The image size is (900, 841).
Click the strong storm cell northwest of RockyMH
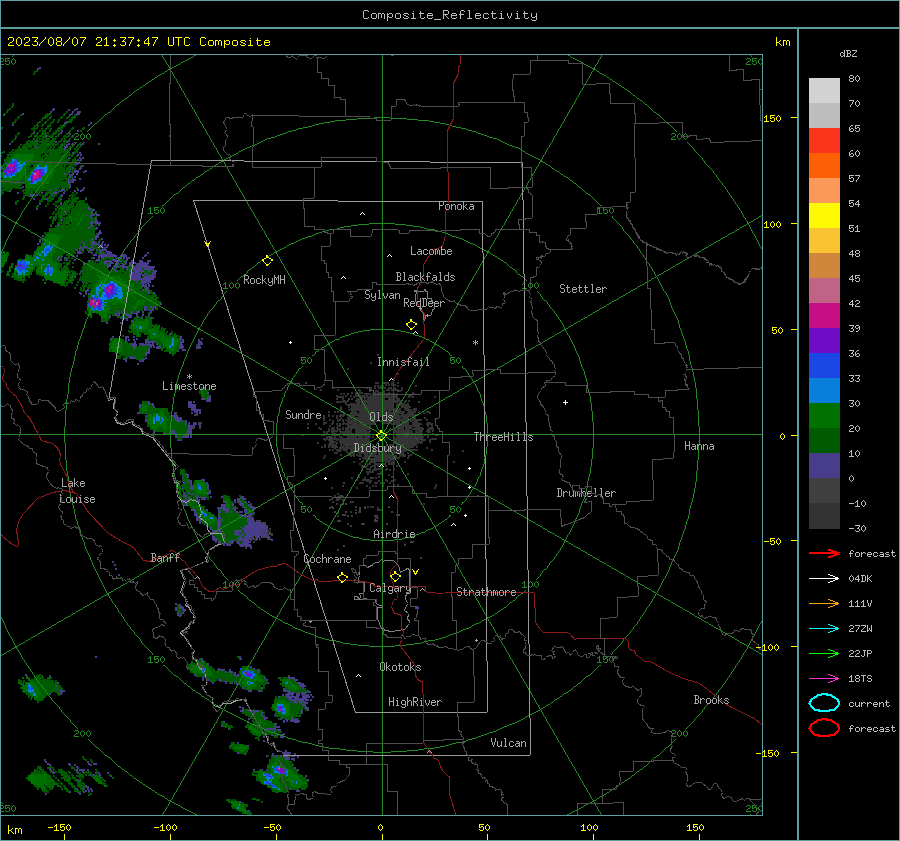pyautogui.click(x=106, y=294)
